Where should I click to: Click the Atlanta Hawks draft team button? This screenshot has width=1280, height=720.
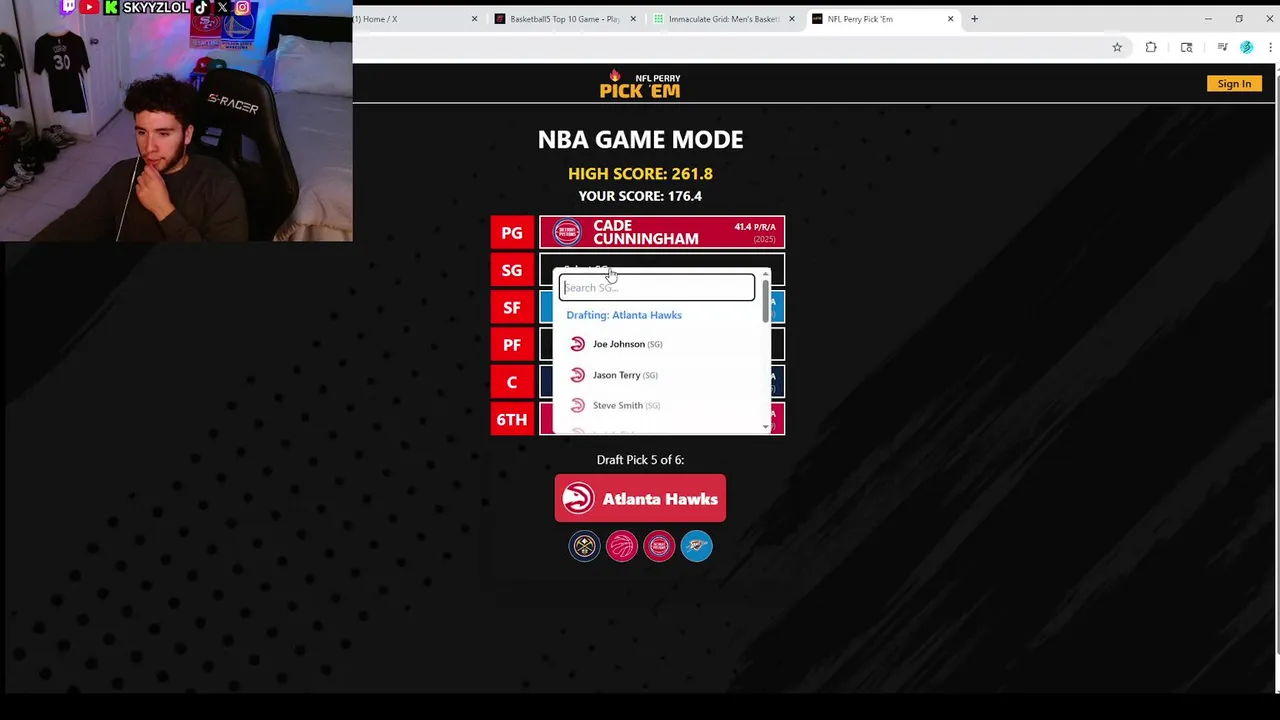click(640, 499)
